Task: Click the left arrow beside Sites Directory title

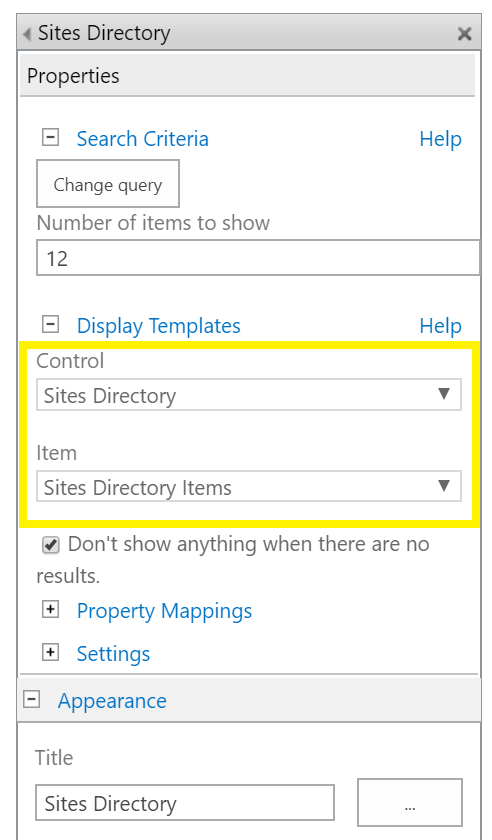Action: click(x=27, y=34)
